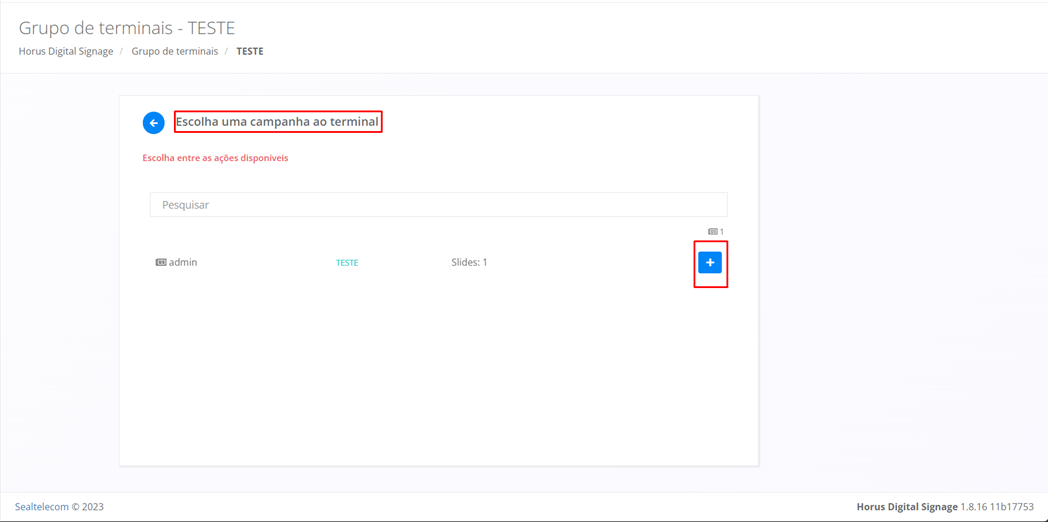The image size is (1048, 522).
Task: Go to Grupo de terminais breadcrumb
Action: [174, 51]
